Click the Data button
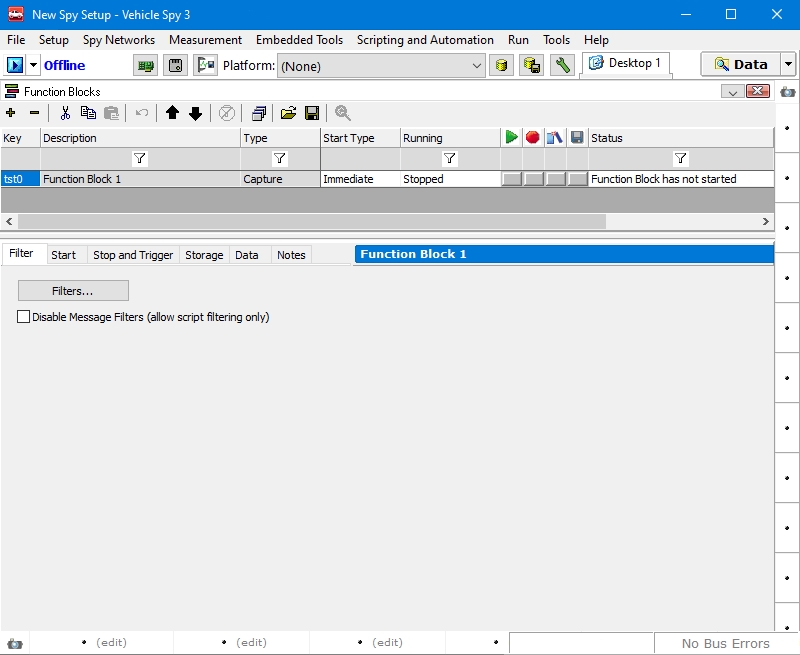Image resolution: width=800 pixels, height=655 pixels. [x=741, y=65]
